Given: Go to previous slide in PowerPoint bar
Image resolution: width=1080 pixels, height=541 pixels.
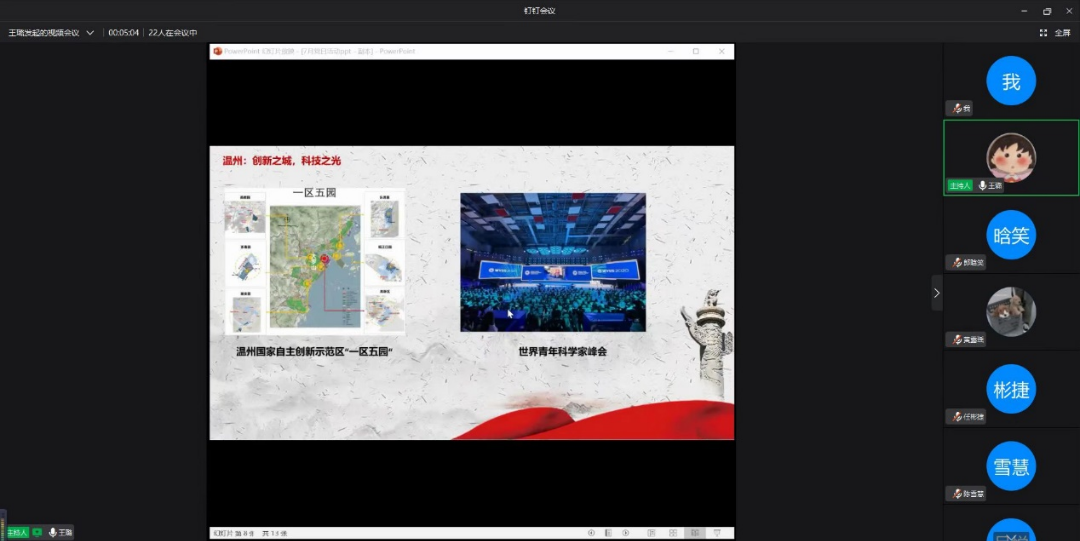Looking at the screenshot, I should click(591, 533).
